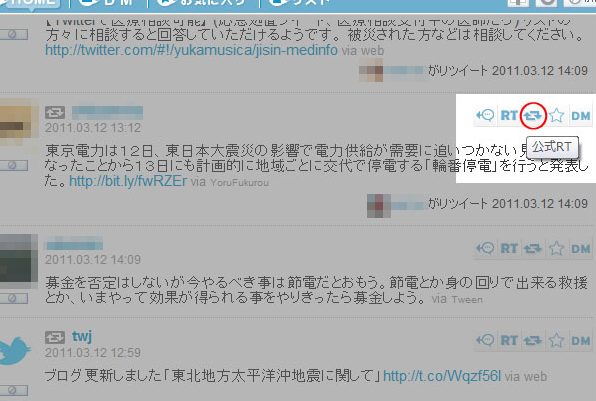The width and height of the screenshot is (596, 401).
Task: Send DM from the 東京電力 tweet
Action: pyautogui.click(x=580, y=116)
